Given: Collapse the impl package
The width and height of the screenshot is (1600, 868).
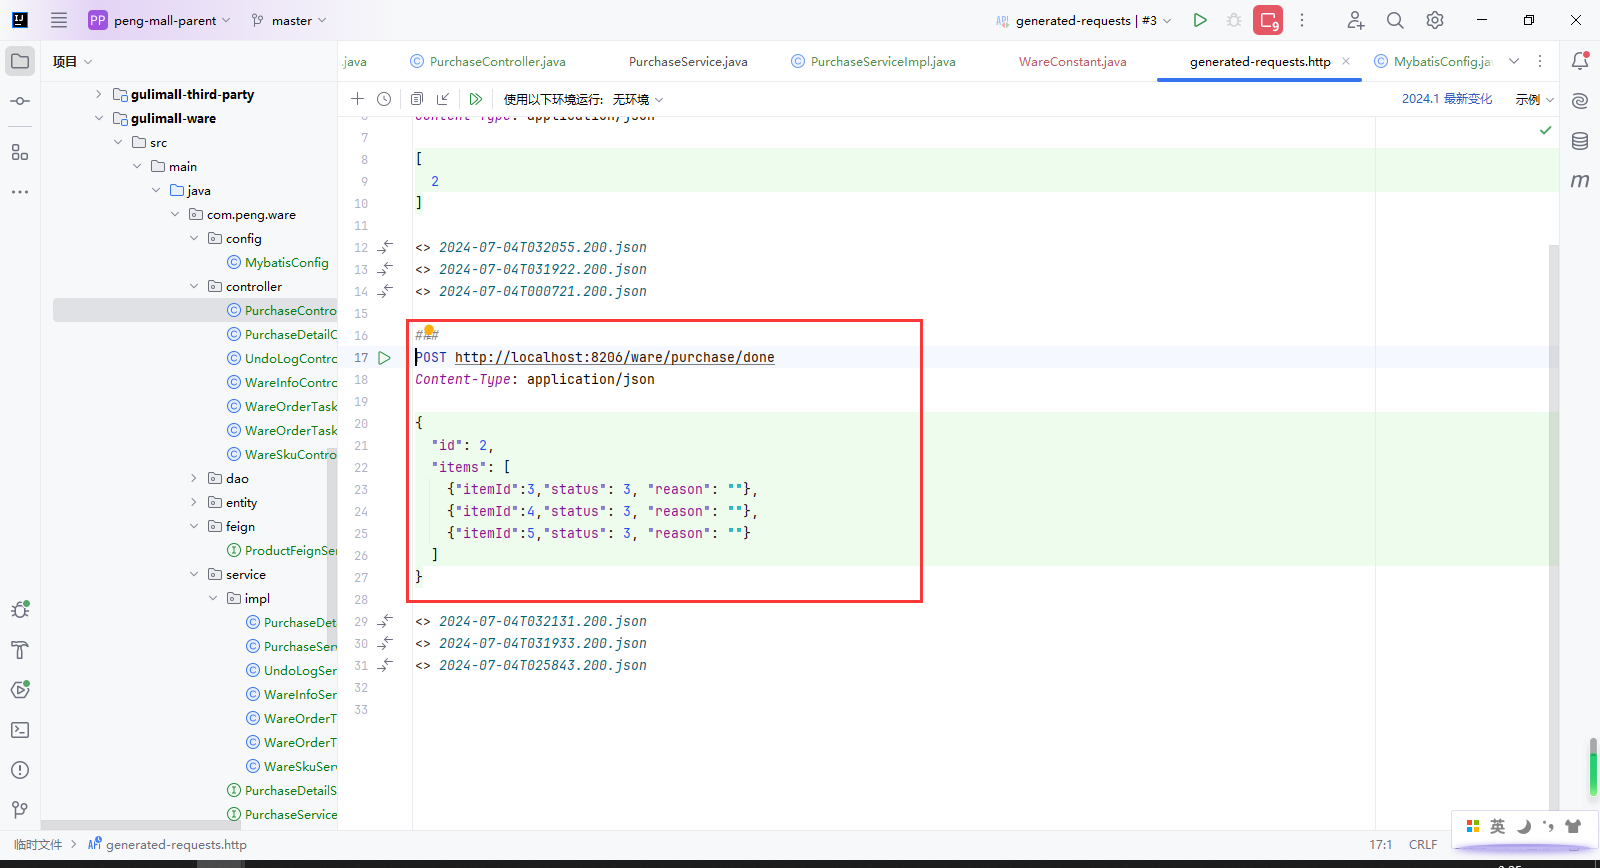Looking at the screenshot, I should [x=213, y=598].
